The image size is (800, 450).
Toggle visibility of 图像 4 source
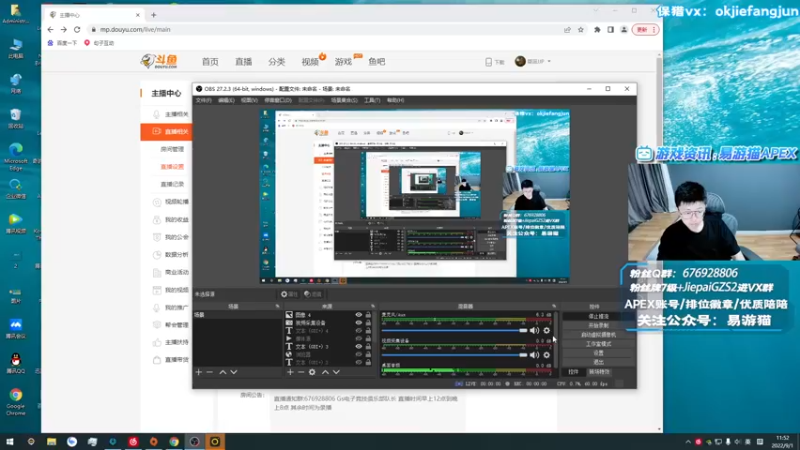(x=359, y=315)
